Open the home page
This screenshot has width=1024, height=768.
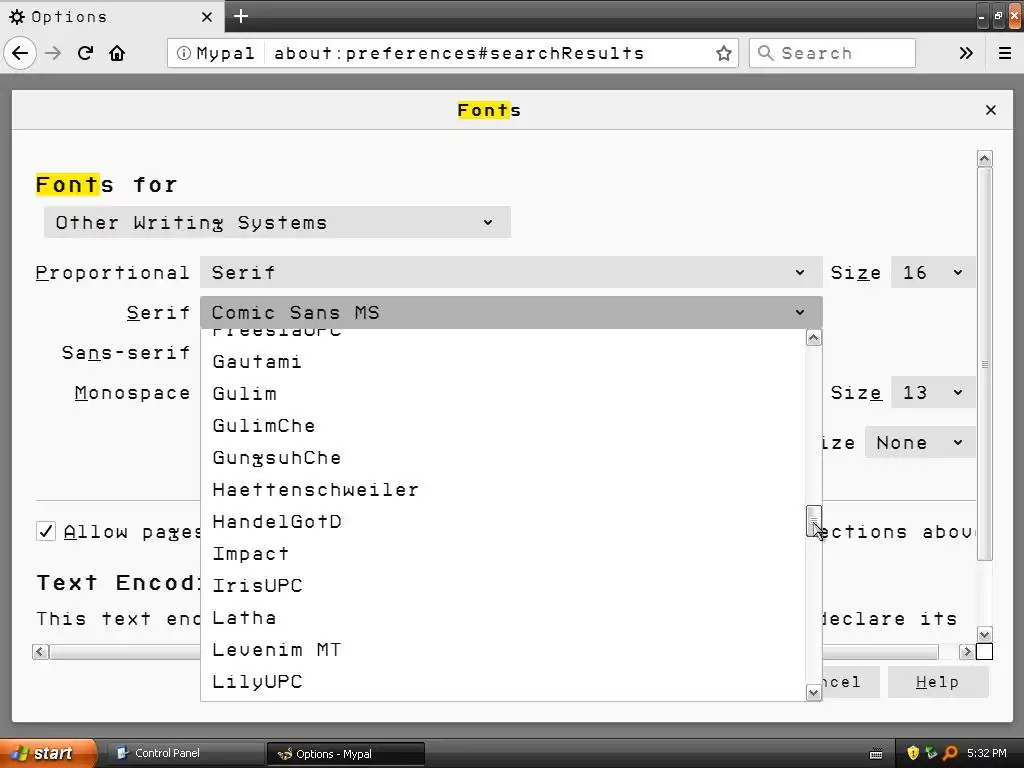tap(117, 53)
